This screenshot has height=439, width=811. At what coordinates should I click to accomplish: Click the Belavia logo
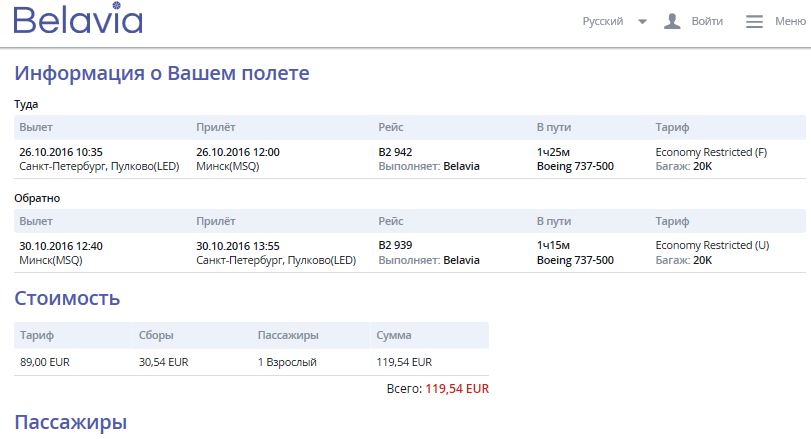coord(78,21)
